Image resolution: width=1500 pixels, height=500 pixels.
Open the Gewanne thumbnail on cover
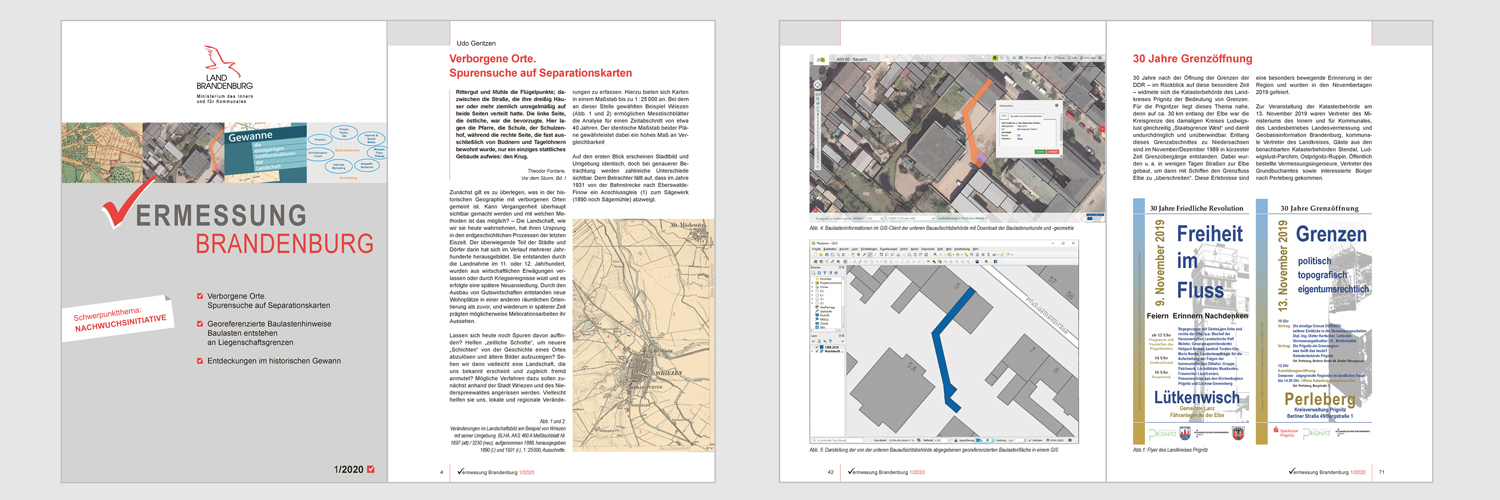click(x=264, y=152)
